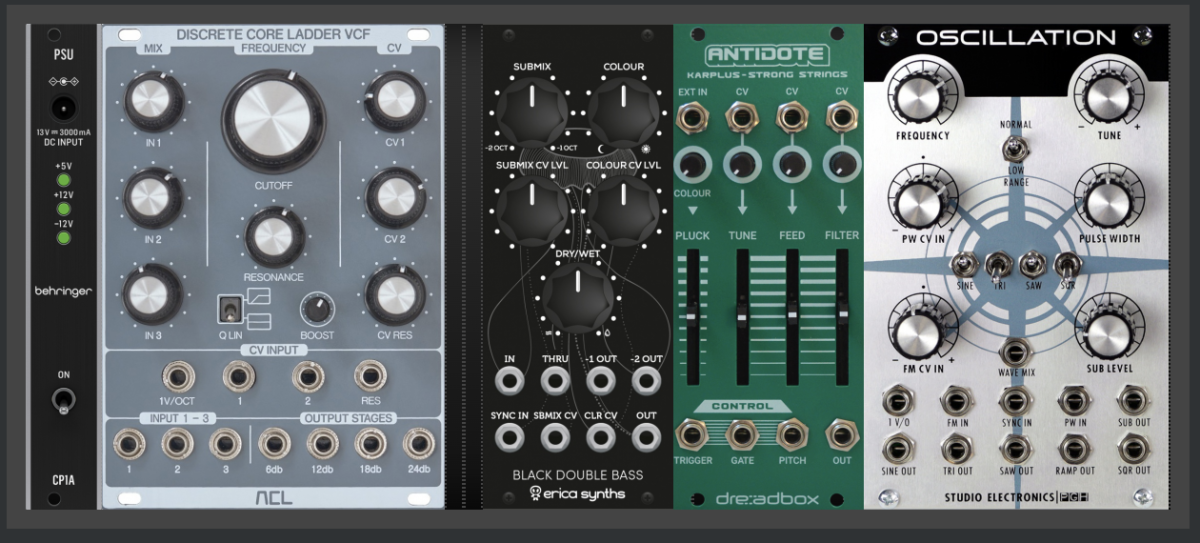Click the SUB OUT jack
The height and width of the screenshot is (543, 1200).
click(1133, 401)
